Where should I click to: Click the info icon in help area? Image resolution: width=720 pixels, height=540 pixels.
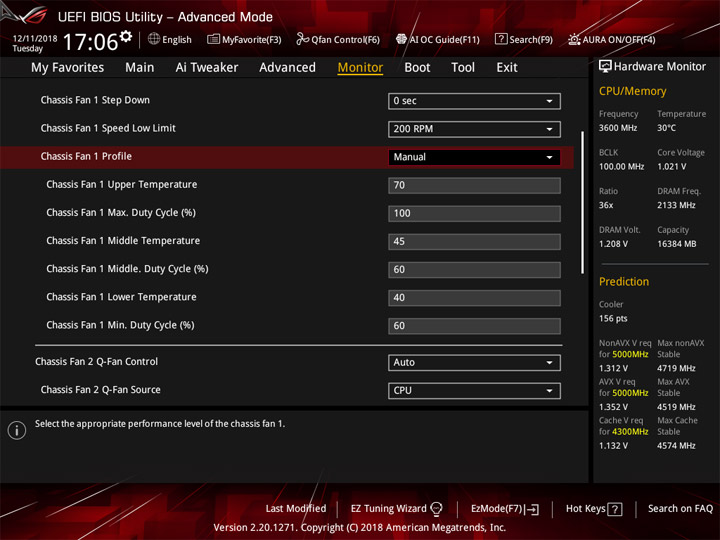tap(17, 430)
